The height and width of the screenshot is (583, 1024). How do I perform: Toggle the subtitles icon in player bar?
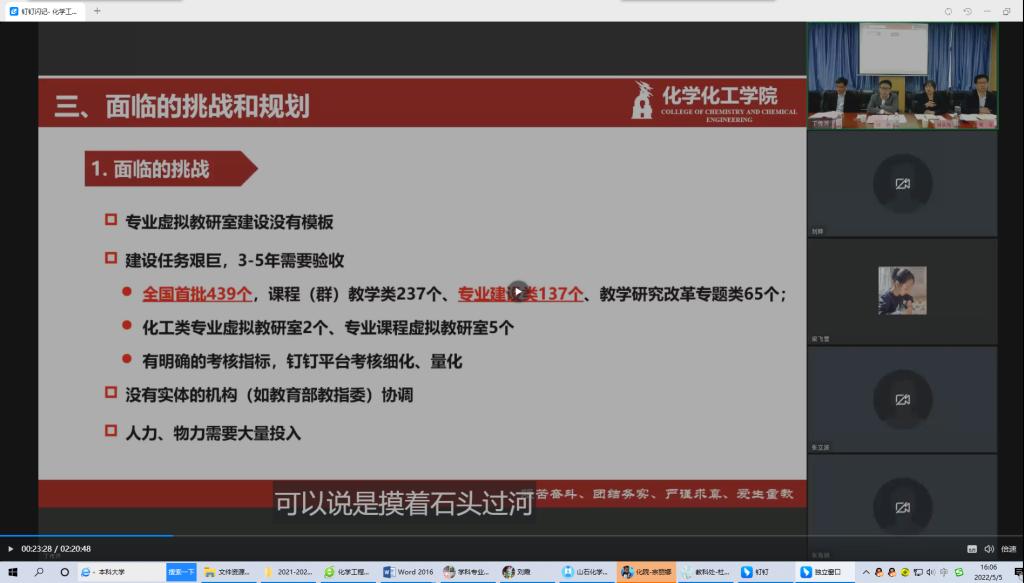point(971,549)
